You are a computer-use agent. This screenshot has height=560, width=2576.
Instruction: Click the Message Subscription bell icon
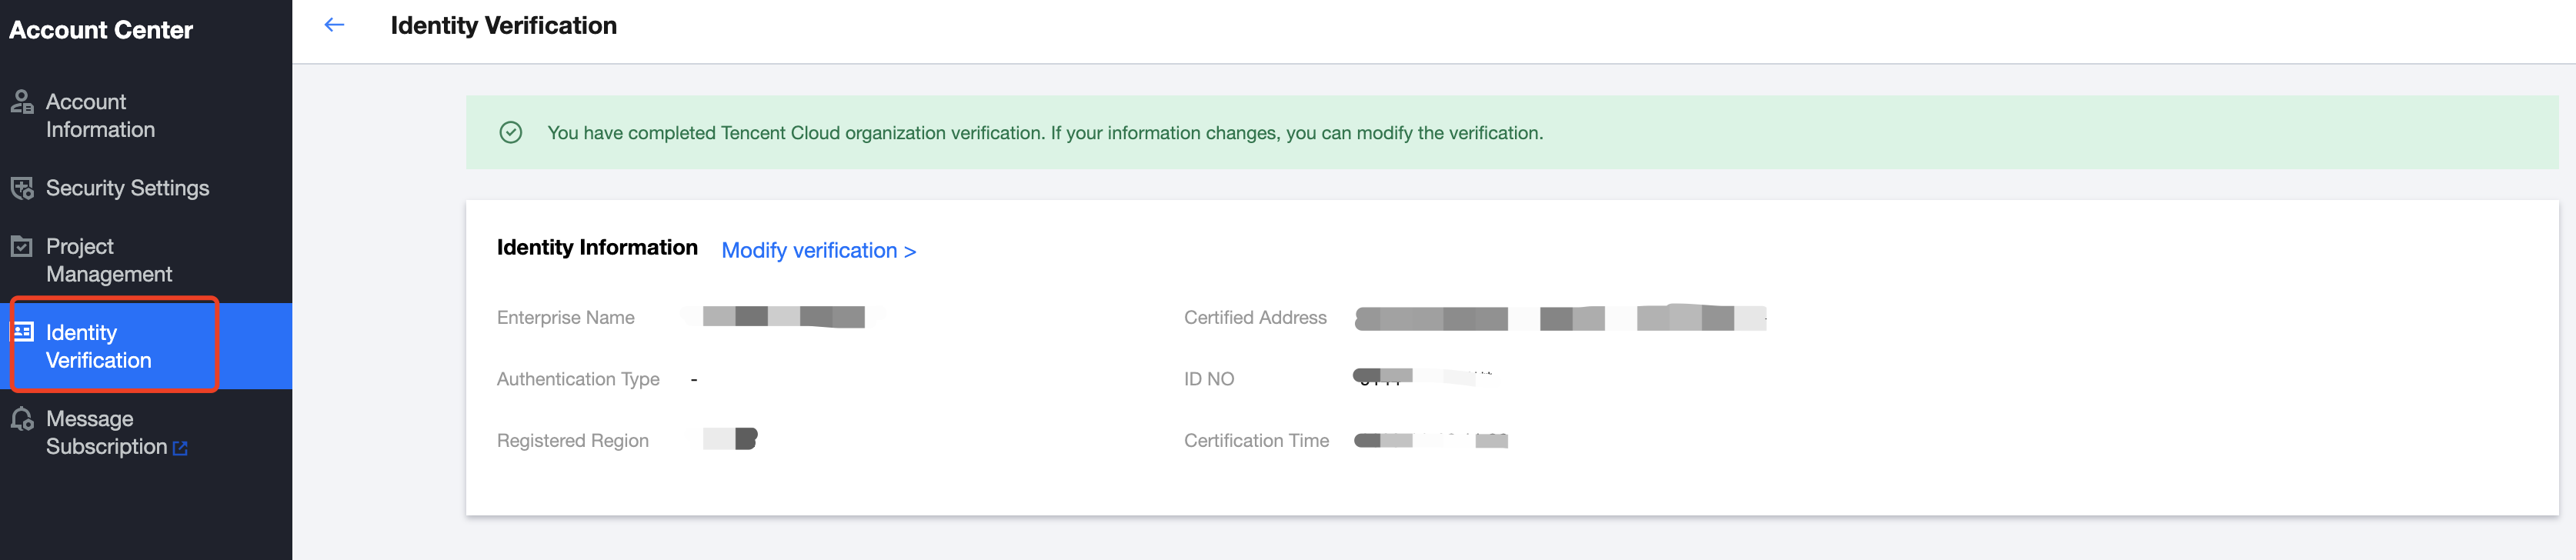click(x=22, y=419)
